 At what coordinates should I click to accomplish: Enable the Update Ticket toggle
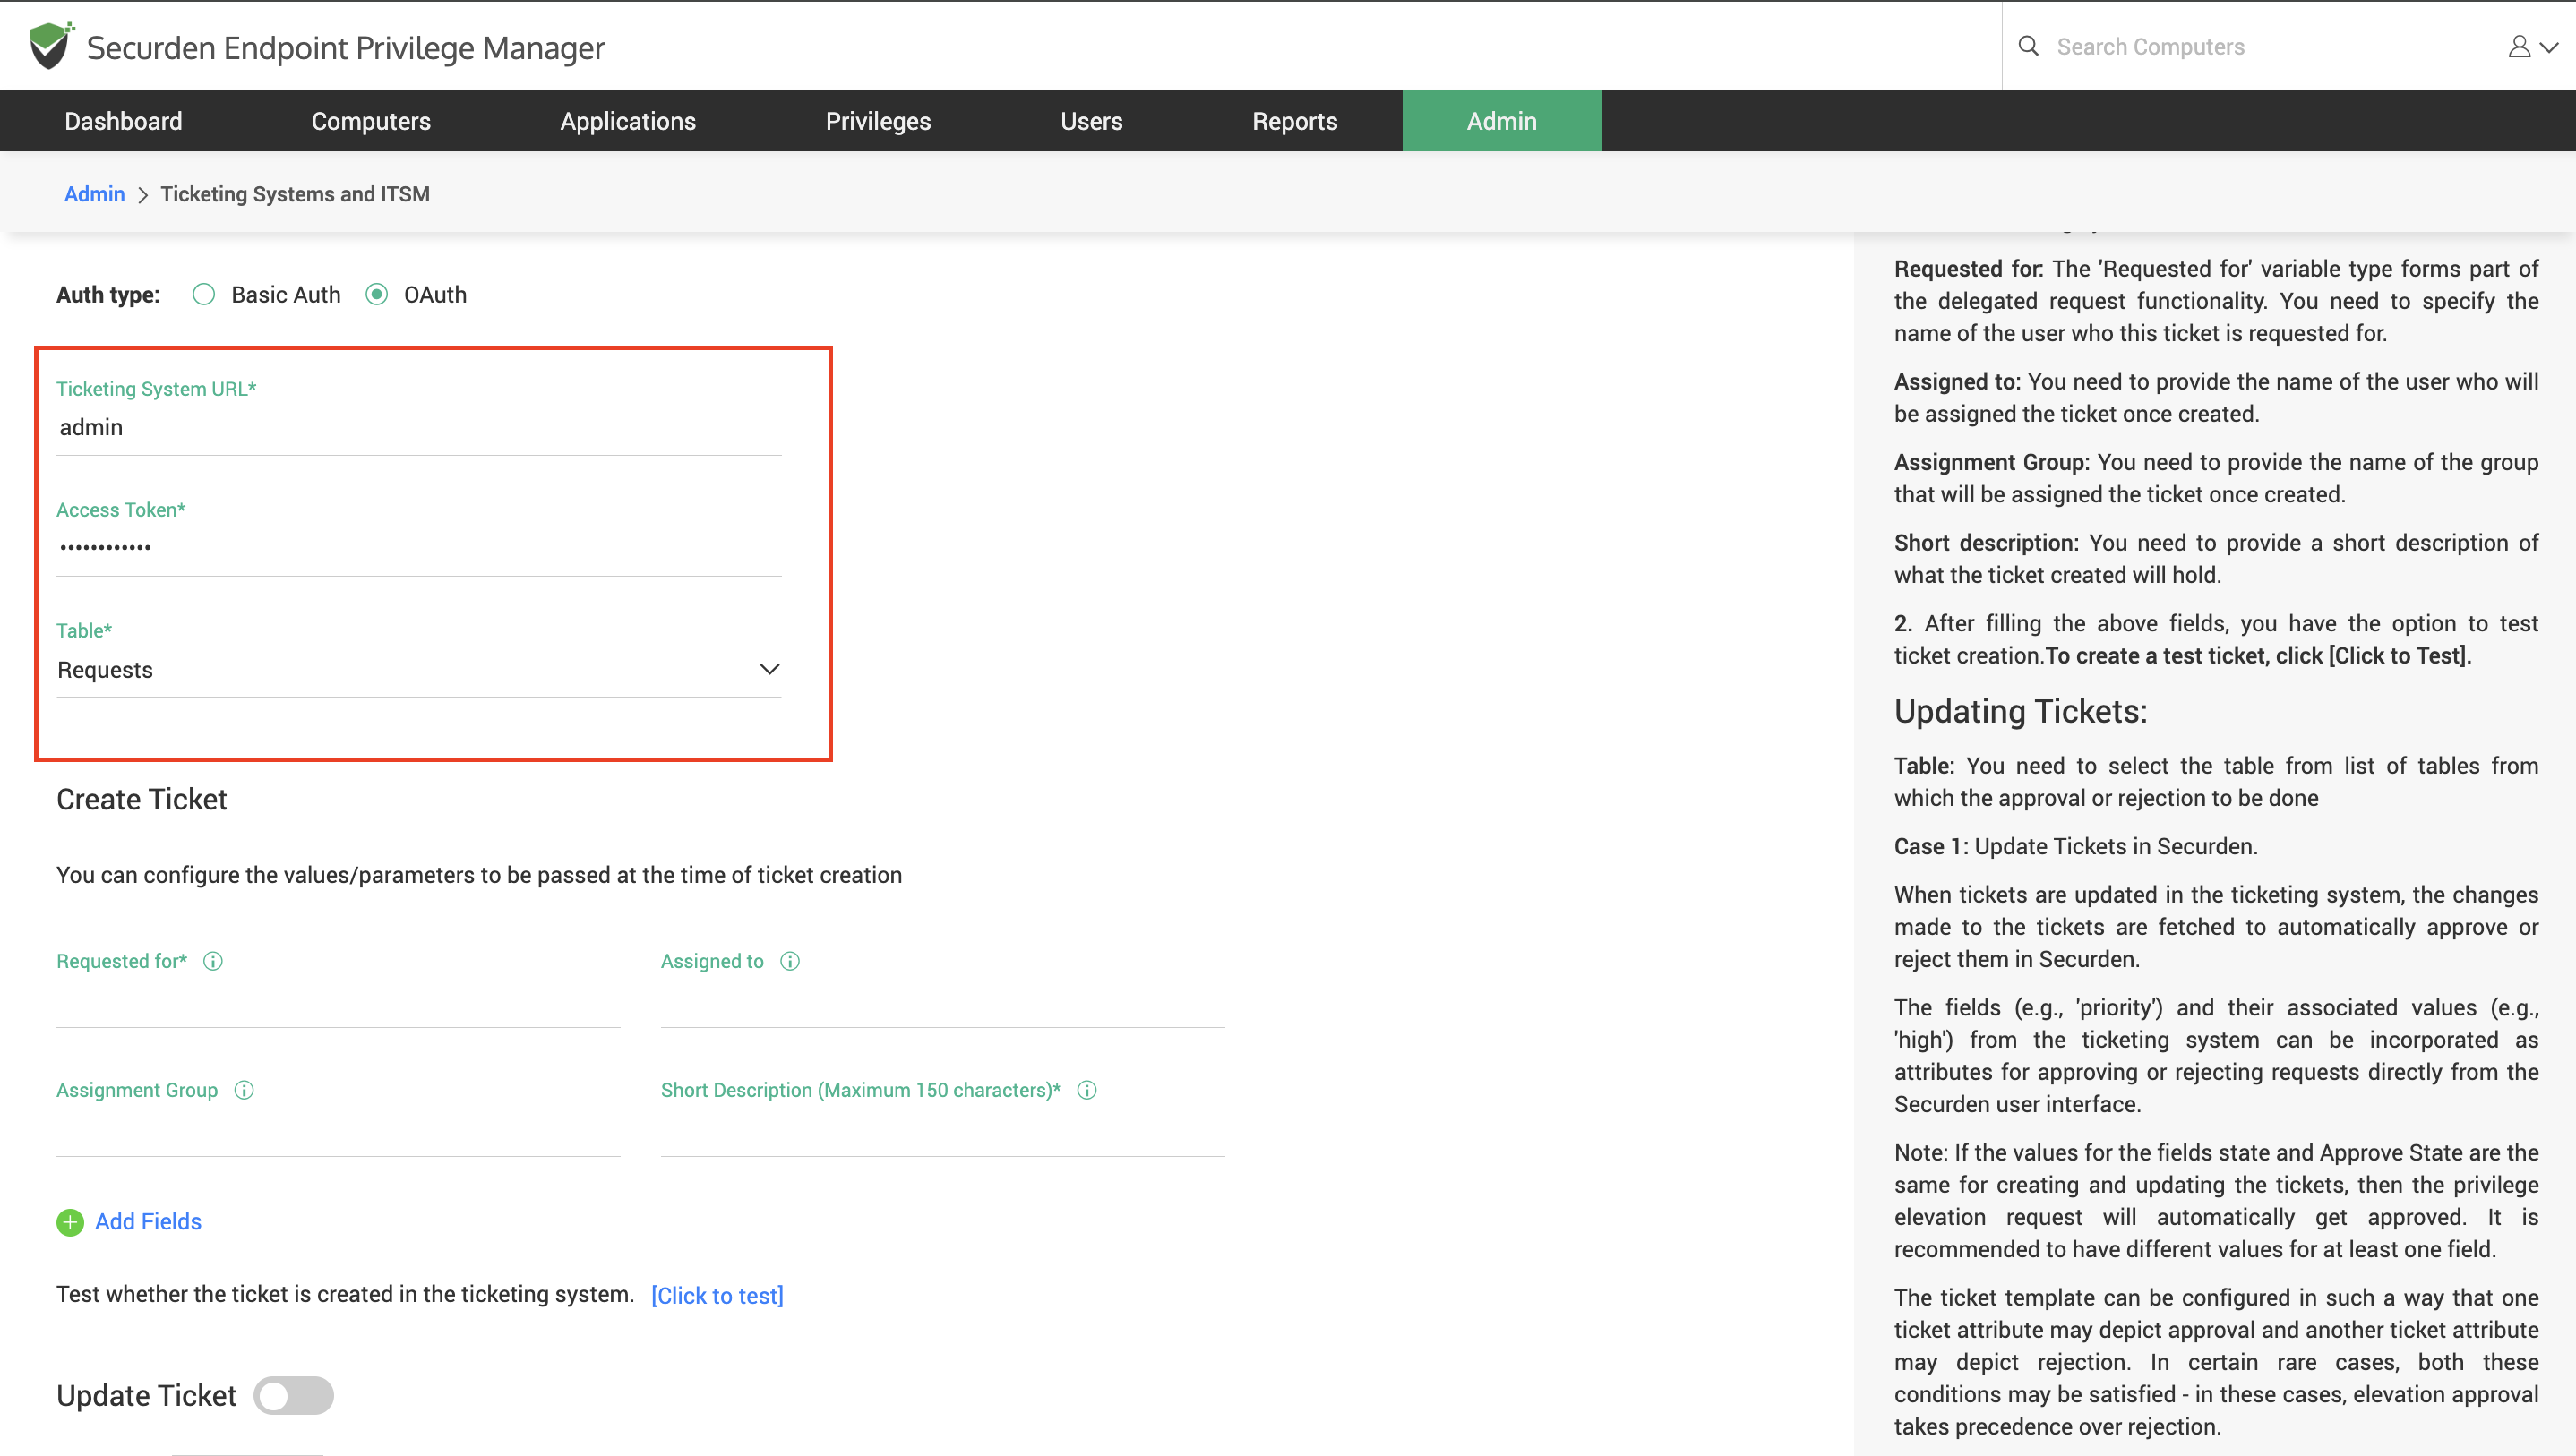[293, 1395]
